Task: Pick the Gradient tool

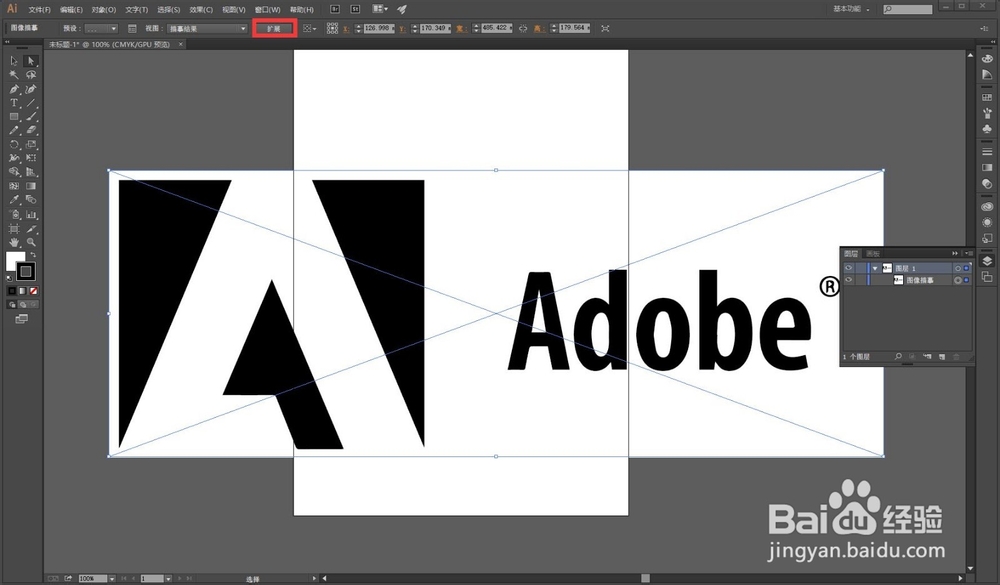Action: pos(31,186)
